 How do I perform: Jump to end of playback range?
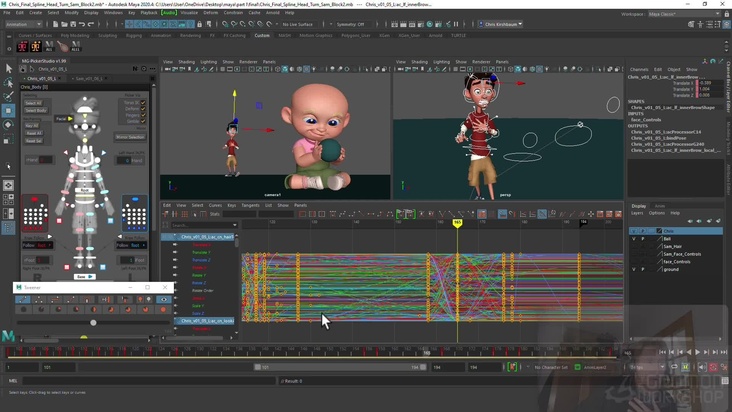click(x=723, y=352)
